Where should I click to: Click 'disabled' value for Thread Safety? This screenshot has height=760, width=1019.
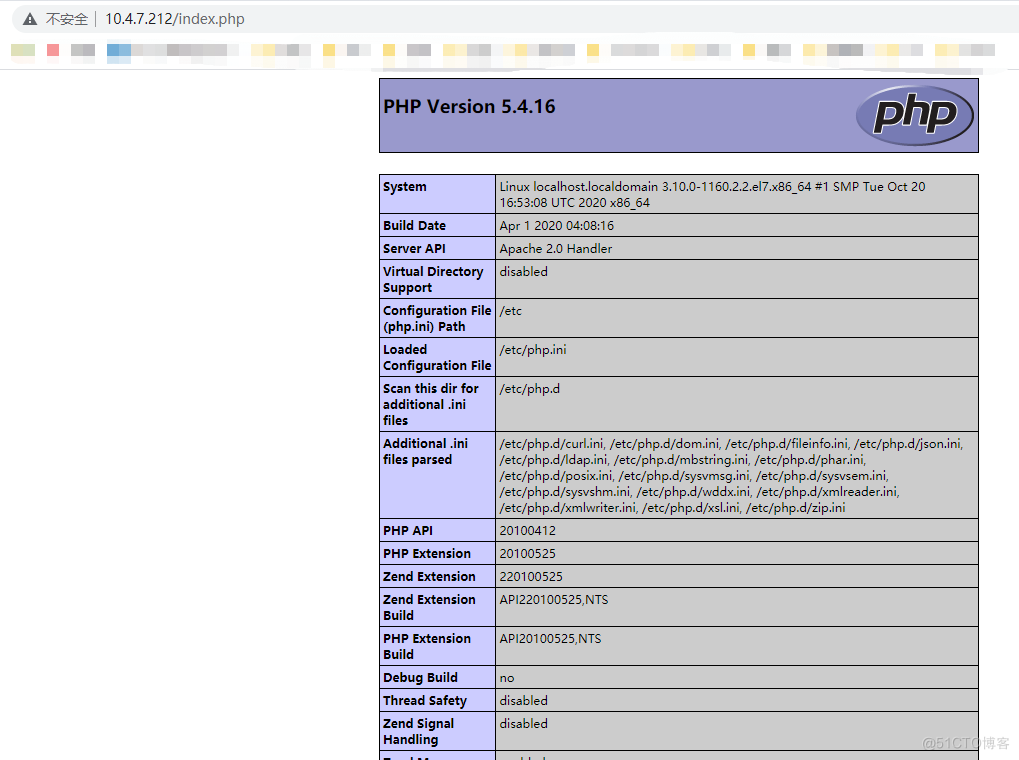524,701
